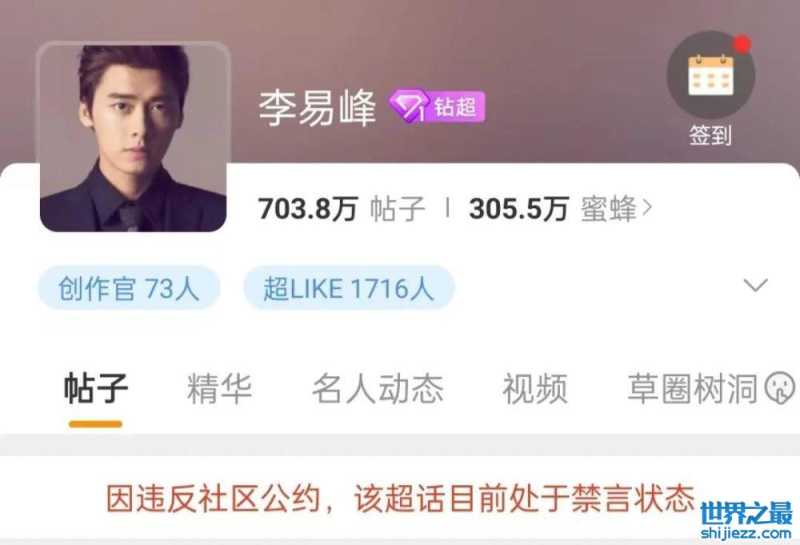Click the 超LIKE 1716人 tag
800x545 pixels.
pos(349,288)
